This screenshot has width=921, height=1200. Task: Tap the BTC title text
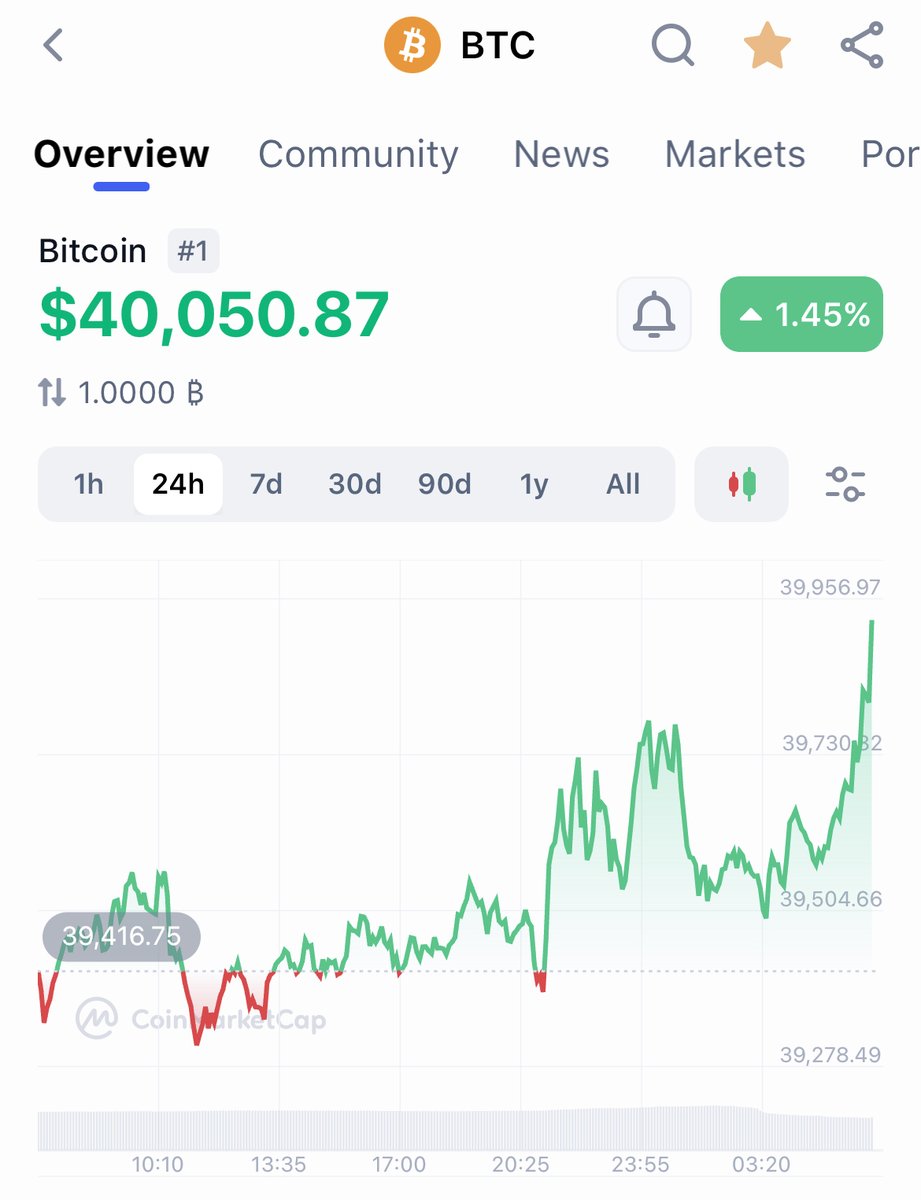[x=498, y=45]
